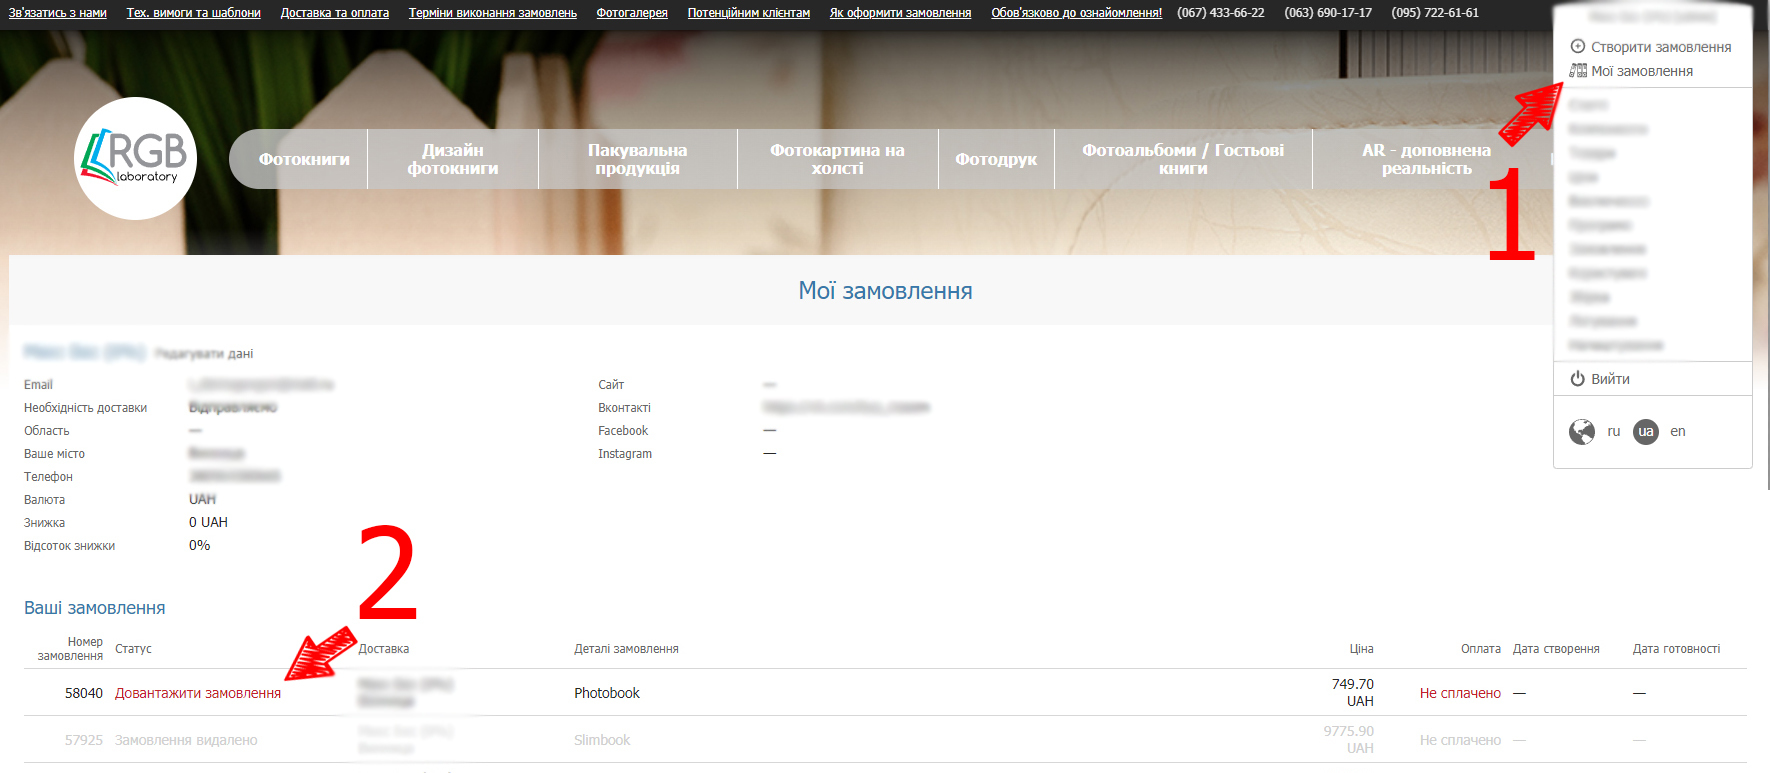
Task: Click Редагувати дані link
Action: [x=204, y=354]
